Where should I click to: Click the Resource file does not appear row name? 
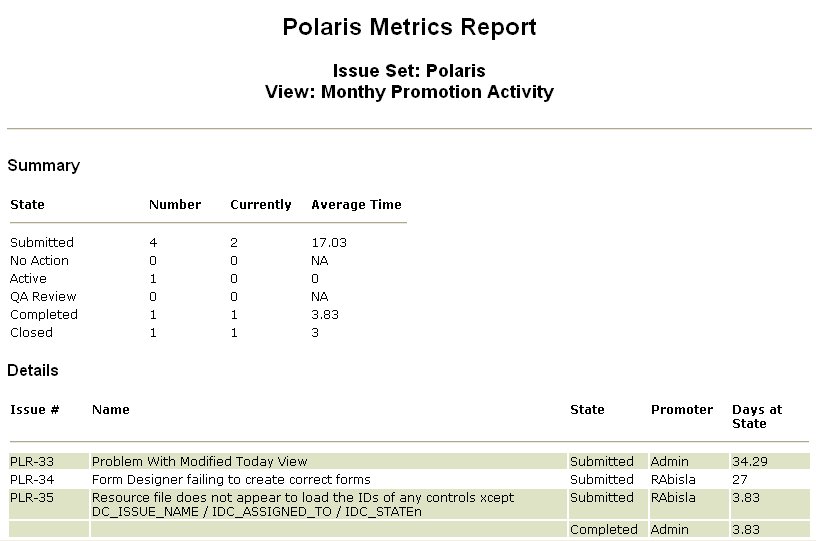pyautogui.click(x=303, y=505)
